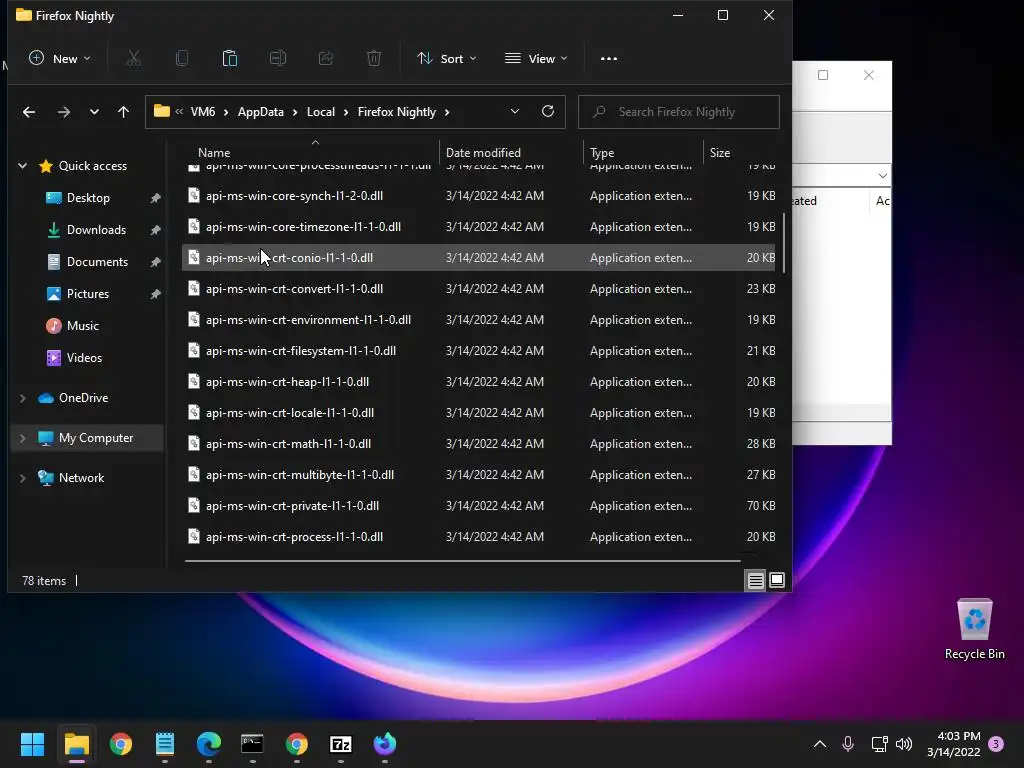Open the See more ellipsis menu

tap(609, 59)
